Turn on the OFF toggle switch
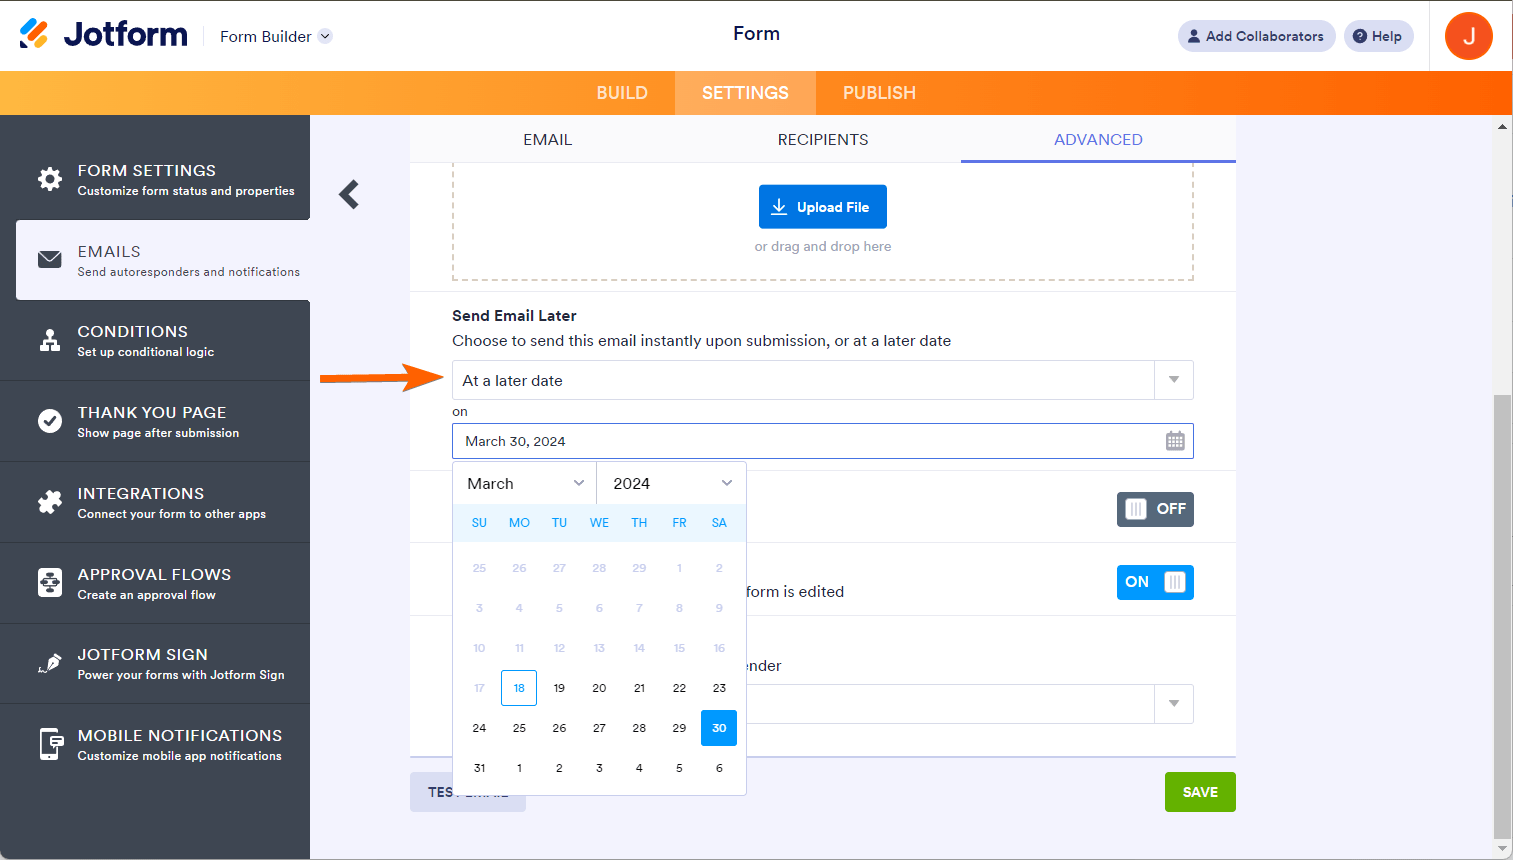Viewport: 1513px width, 860px height. pyautogui.click(x=1155, y=509)
